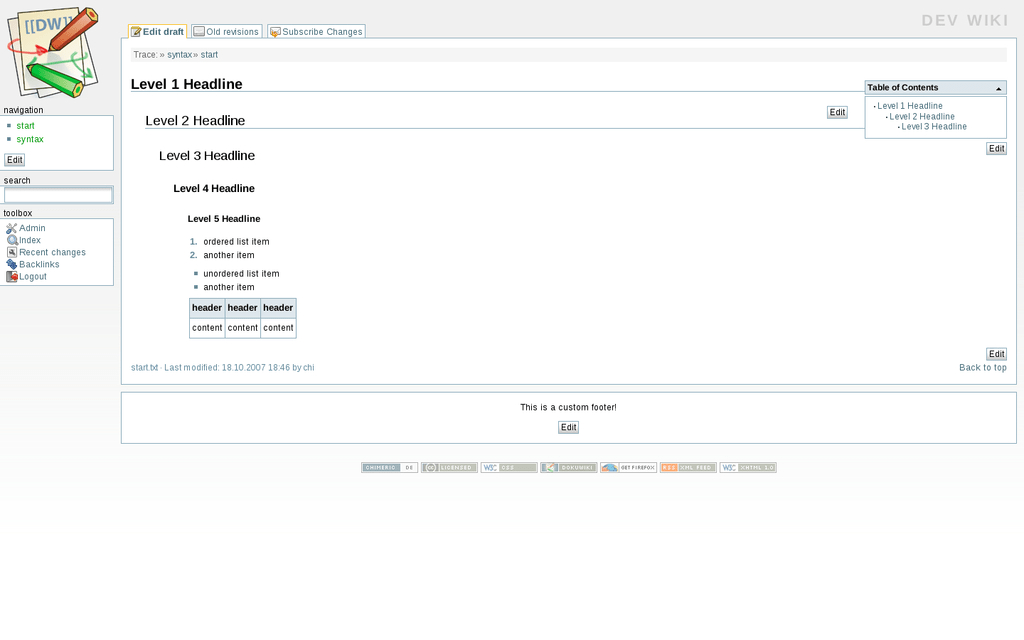
Task: Click the 'syntax' breadcrumb in Trace
Action: point(180,55)
